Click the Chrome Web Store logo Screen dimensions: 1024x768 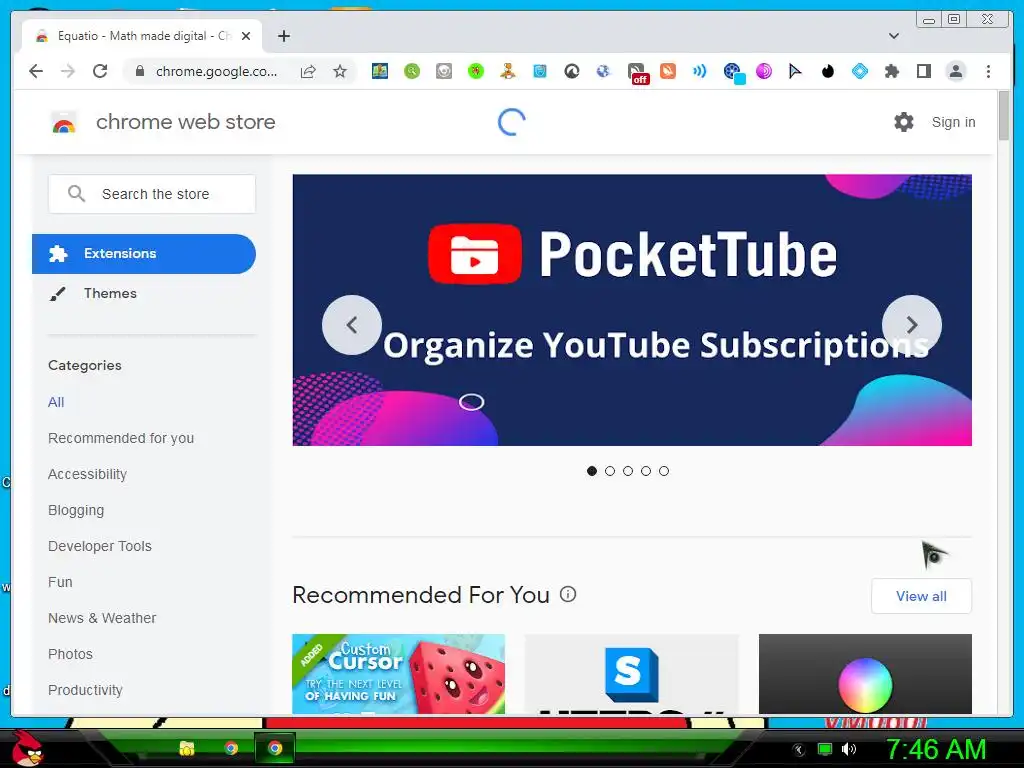[x=63, y=122]
